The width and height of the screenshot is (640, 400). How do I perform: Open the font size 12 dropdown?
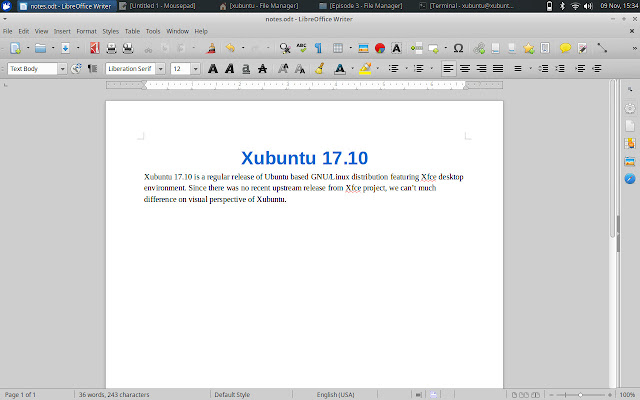pos(196,69)
